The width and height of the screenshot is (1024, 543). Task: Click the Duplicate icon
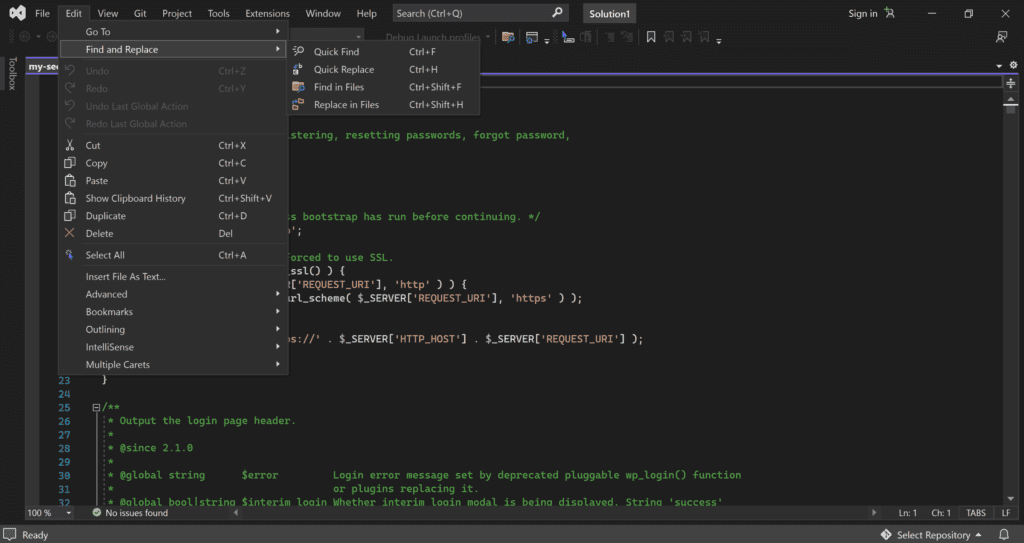pos(70,216)
